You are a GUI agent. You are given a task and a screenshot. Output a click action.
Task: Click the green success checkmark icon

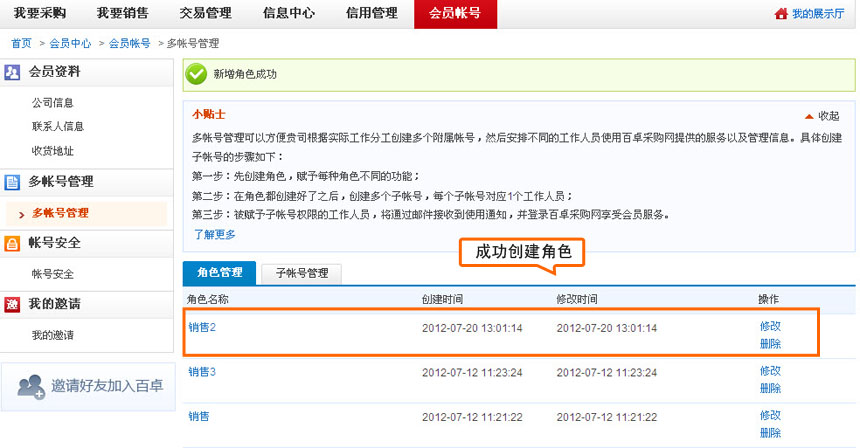click(x=197, y=74)
